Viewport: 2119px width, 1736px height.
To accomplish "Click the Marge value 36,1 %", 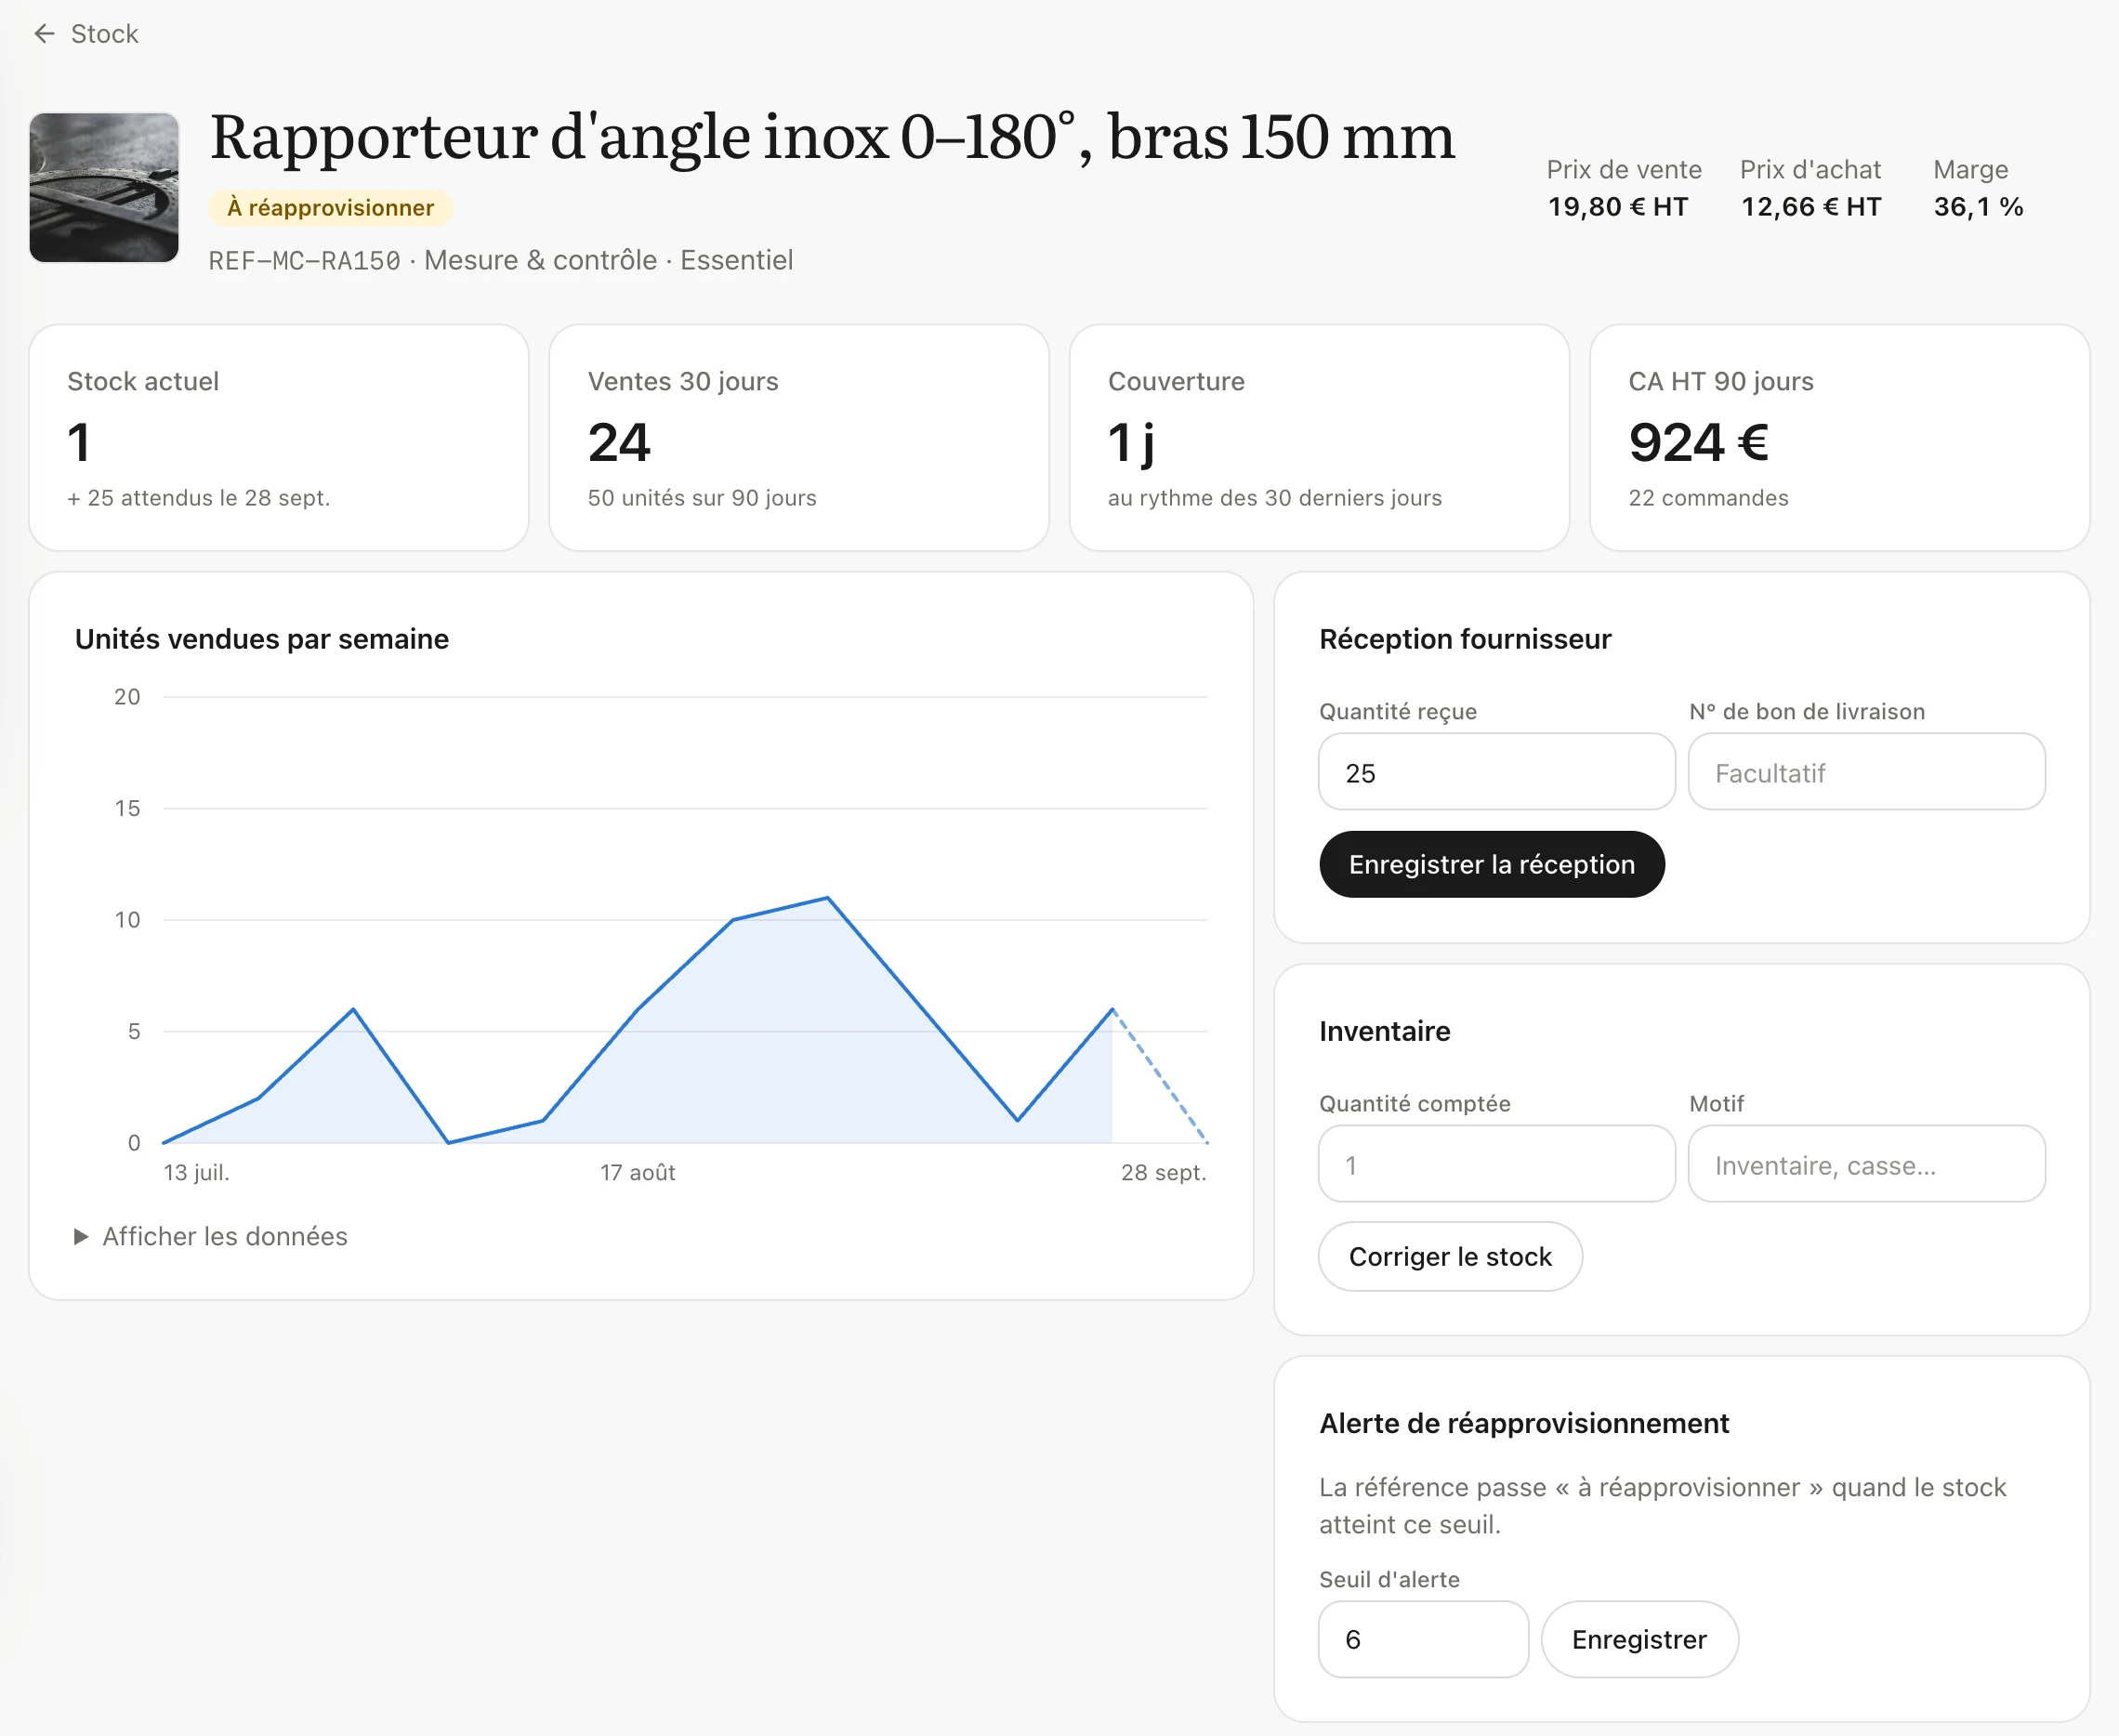I will coord(1978,207).
